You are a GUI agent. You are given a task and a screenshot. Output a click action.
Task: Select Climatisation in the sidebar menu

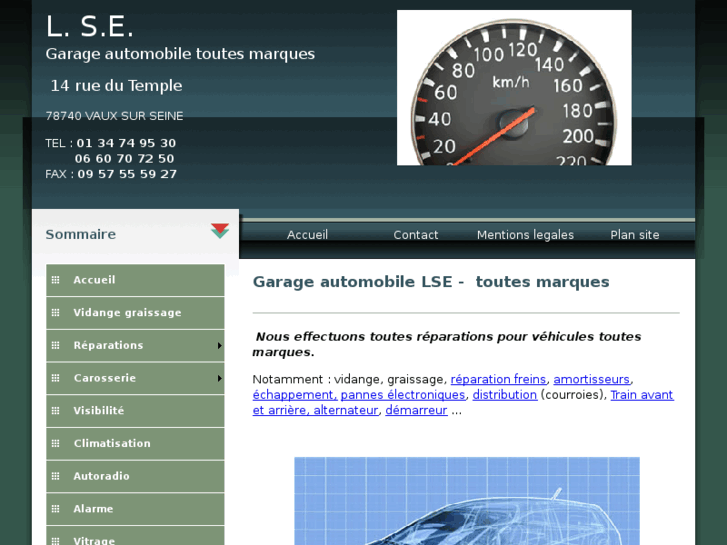point(135,444)
